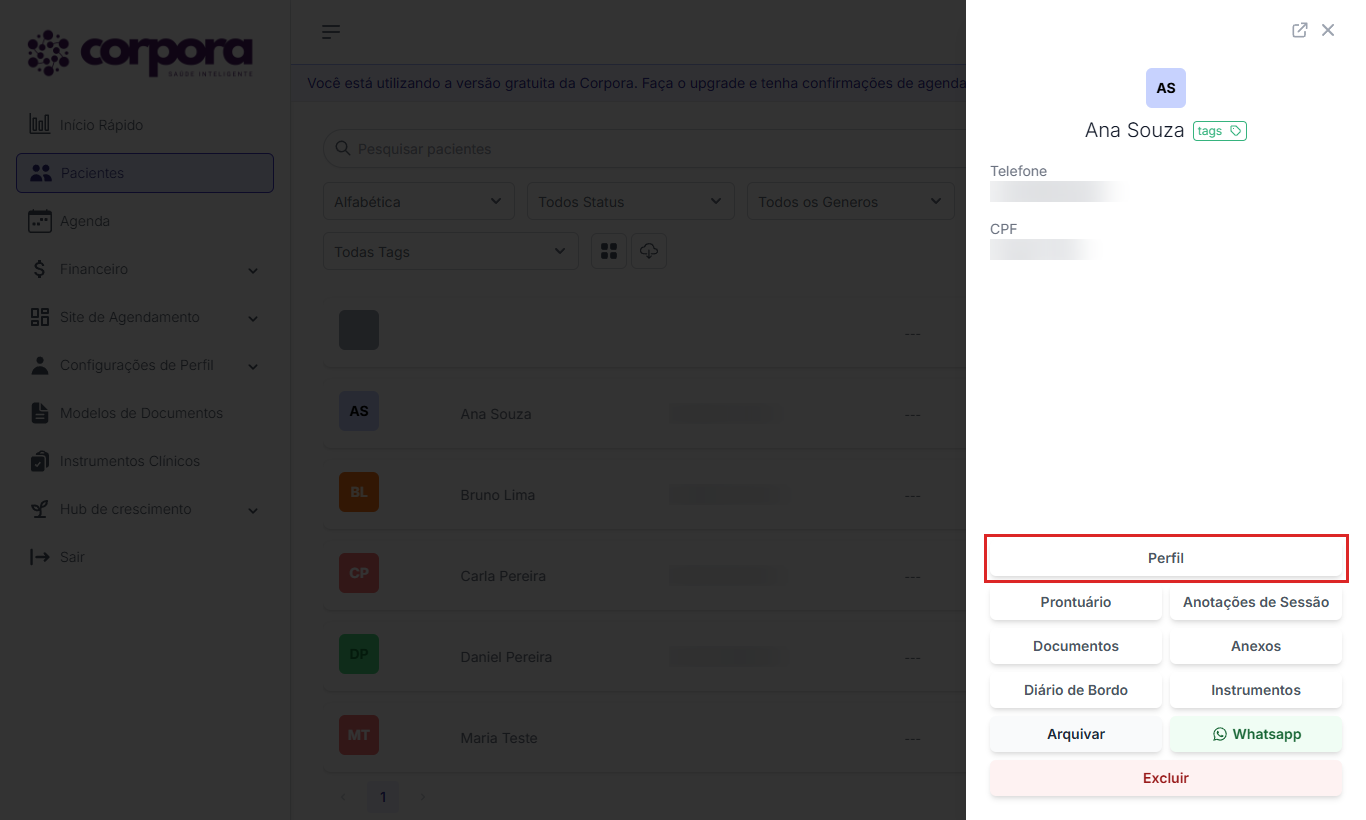The image size is (1366, 820).
Task: Switch to grid view of patients
Action: (x=609, y=251)
